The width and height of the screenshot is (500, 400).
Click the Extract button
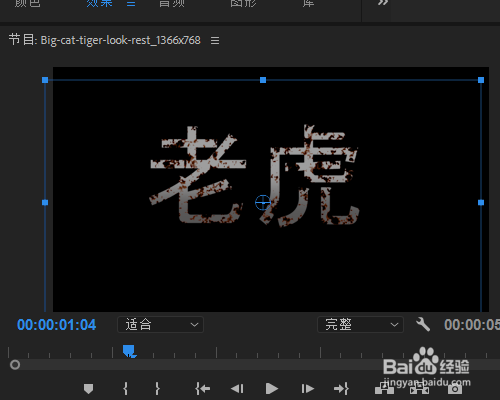coord(419,389)
